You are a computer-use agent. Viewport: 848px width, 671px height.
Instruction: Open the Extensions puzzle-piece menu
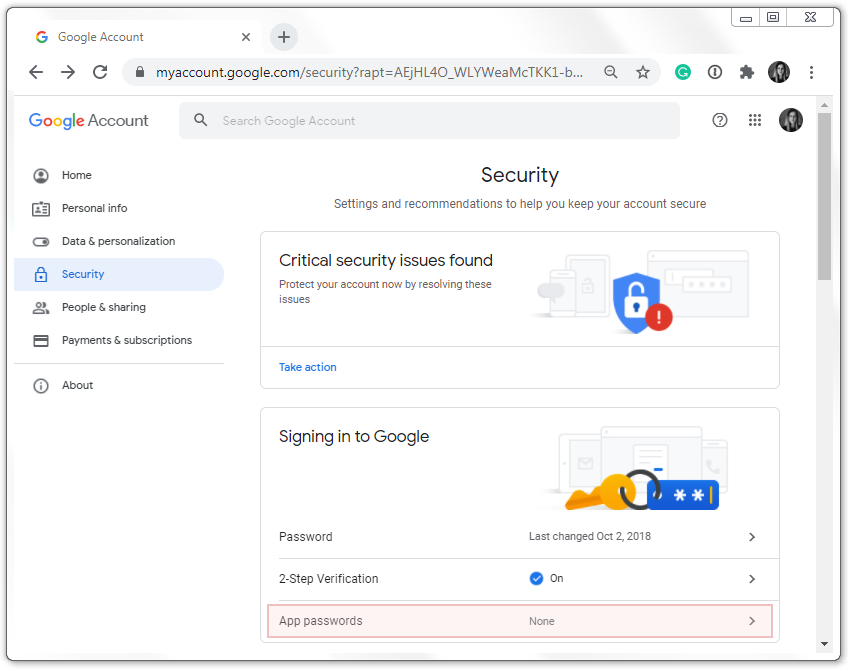[x=746, y=72]
